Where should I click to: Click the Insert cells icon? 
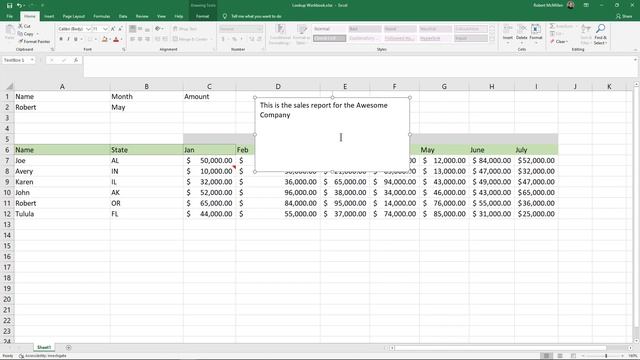pyautogui.click(x=508, y=29)
